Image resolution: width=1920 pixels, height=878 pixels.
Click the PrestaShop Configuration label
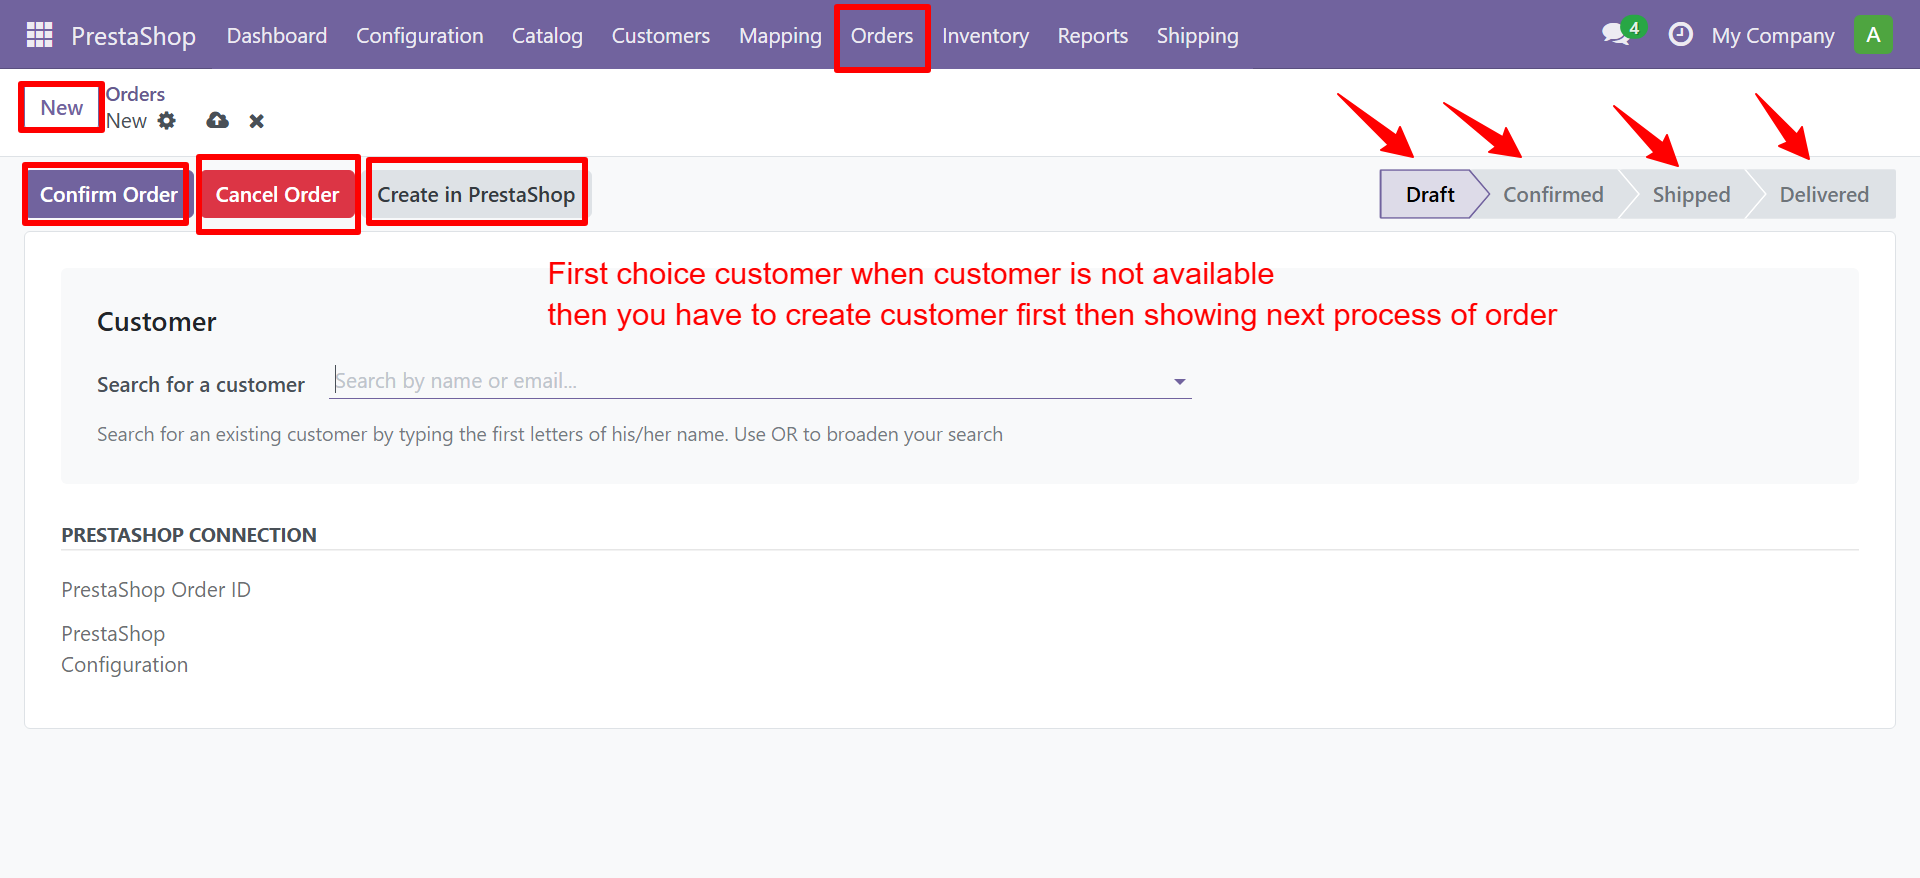click(124, 649)
